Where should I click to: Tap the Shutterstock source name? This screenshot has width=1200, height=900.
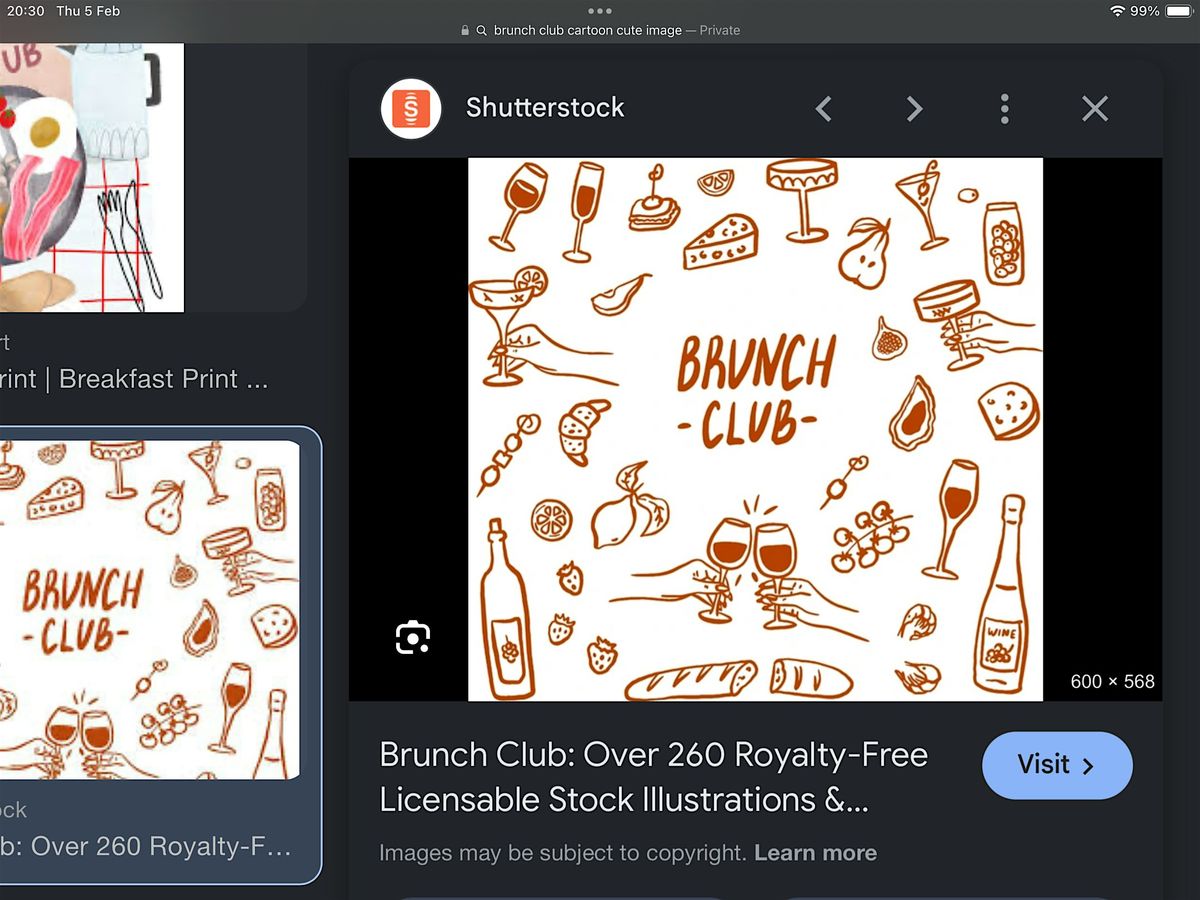(x=545, y=108)
